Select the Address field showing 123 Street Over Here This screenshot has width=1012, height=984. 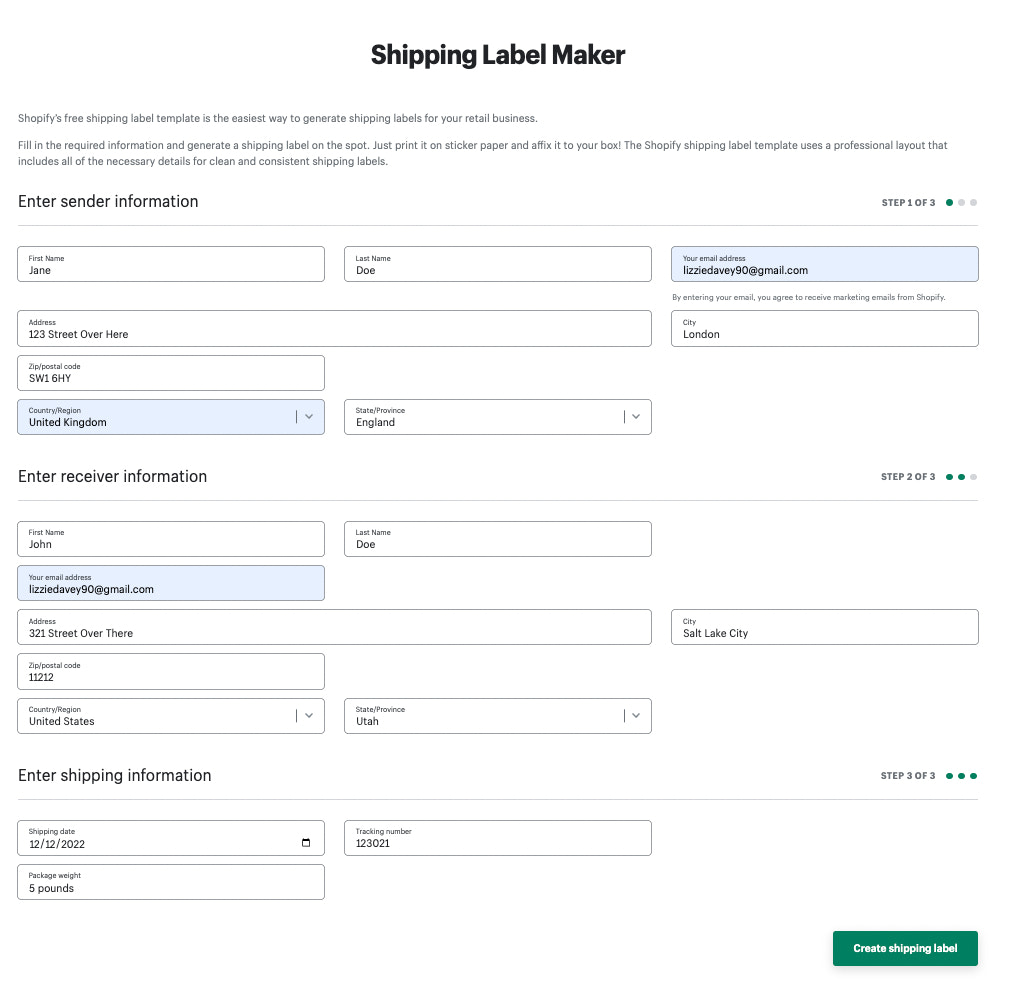[333, 328]
